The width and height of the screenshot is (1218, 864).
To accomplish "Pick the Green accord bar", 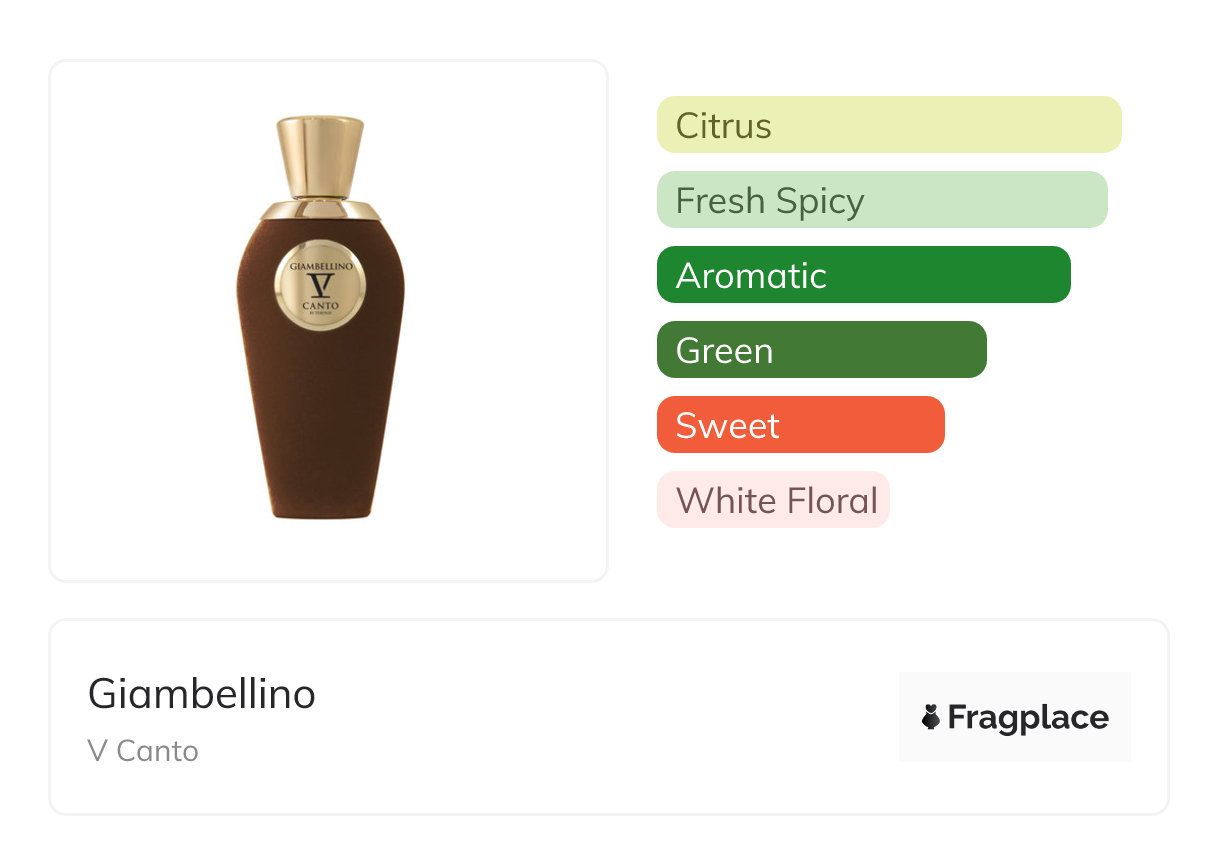I will point(821,350).
